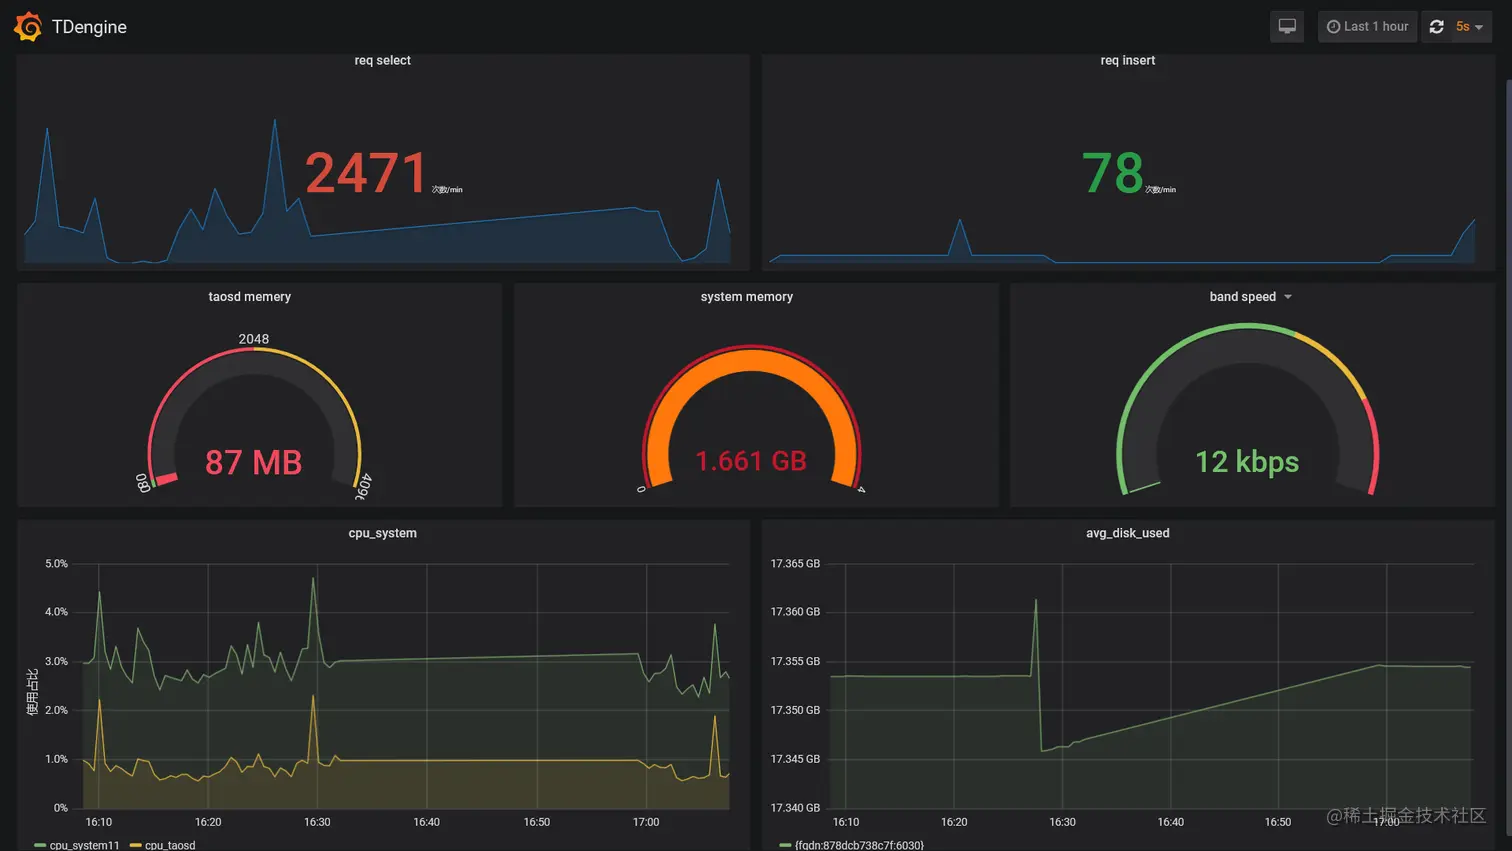Click the taosd memery panel title
This screenshot has height=851, width=1512.
[x=249, y=297]
